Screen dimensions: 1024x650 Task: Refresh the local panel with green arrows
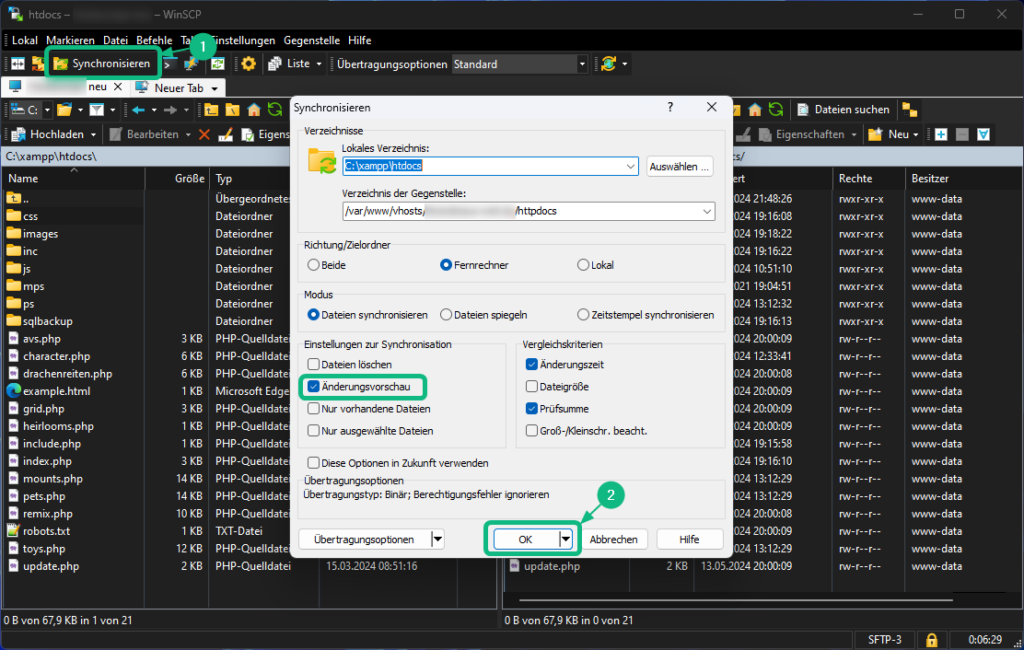pos(275,110)
